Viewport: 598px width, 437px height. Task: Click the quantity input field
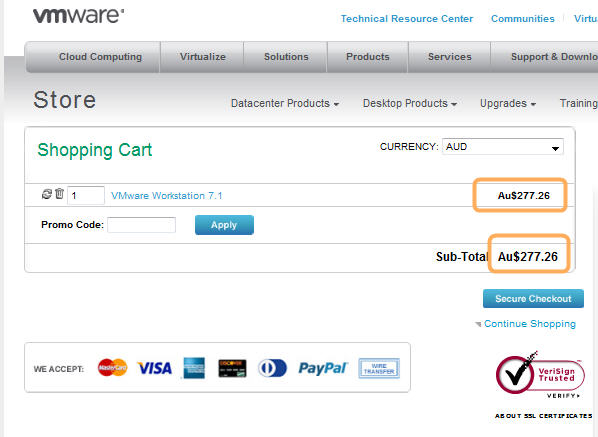(x=86, y=195)
